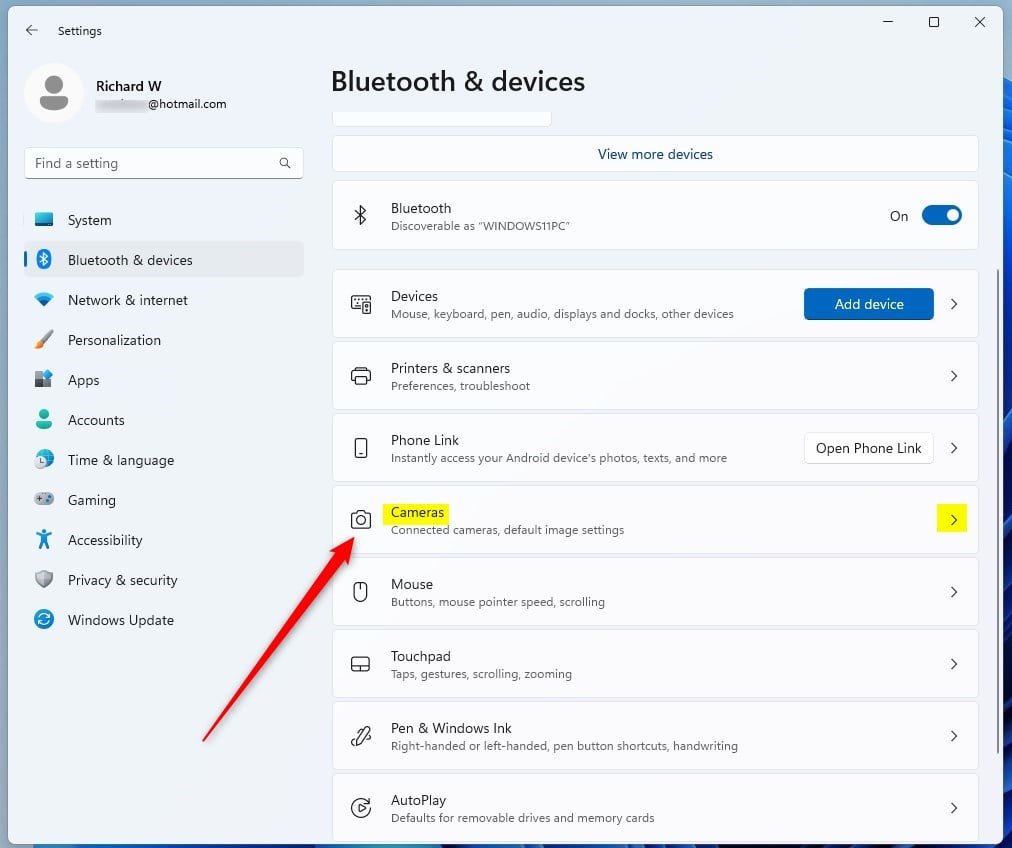Expand the Cameras chevron
The width and height of the screenshot is (1012, 848).
953,520
